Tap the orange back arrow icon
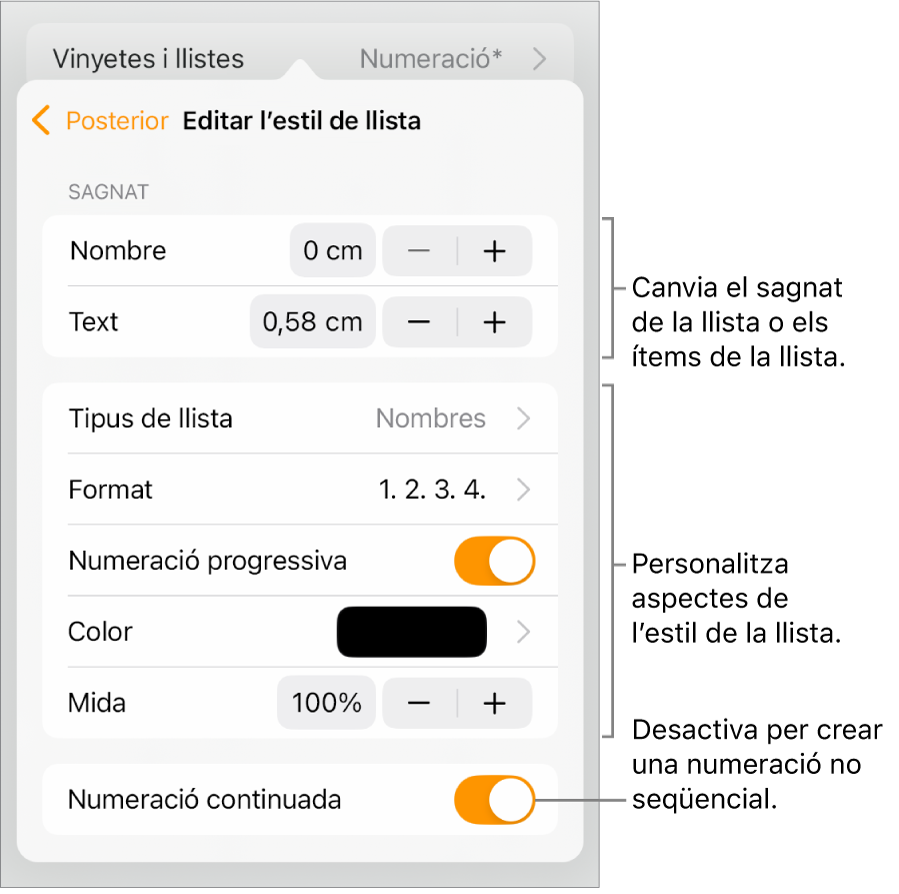This screenshot has width=899, height=894. pyautogui.click(x=41, y=120)
